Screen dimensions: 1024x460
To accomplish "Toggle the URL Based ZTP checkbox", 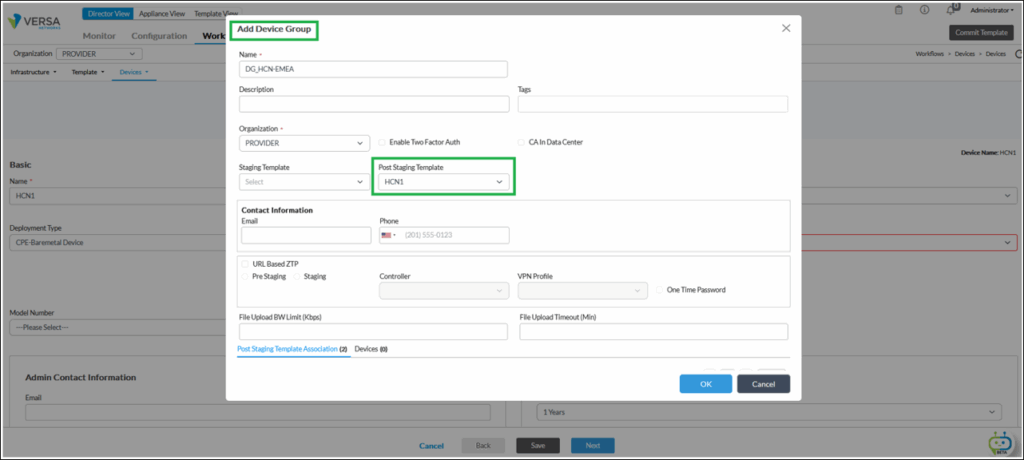I will 245,264.
